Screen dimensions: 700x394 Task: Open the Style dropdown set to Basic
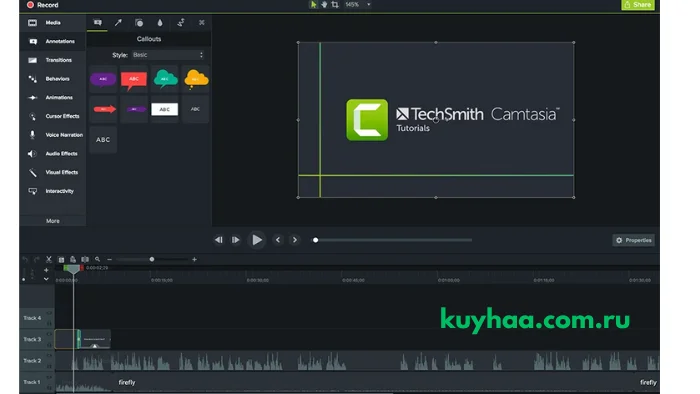(x=168, y=55)
